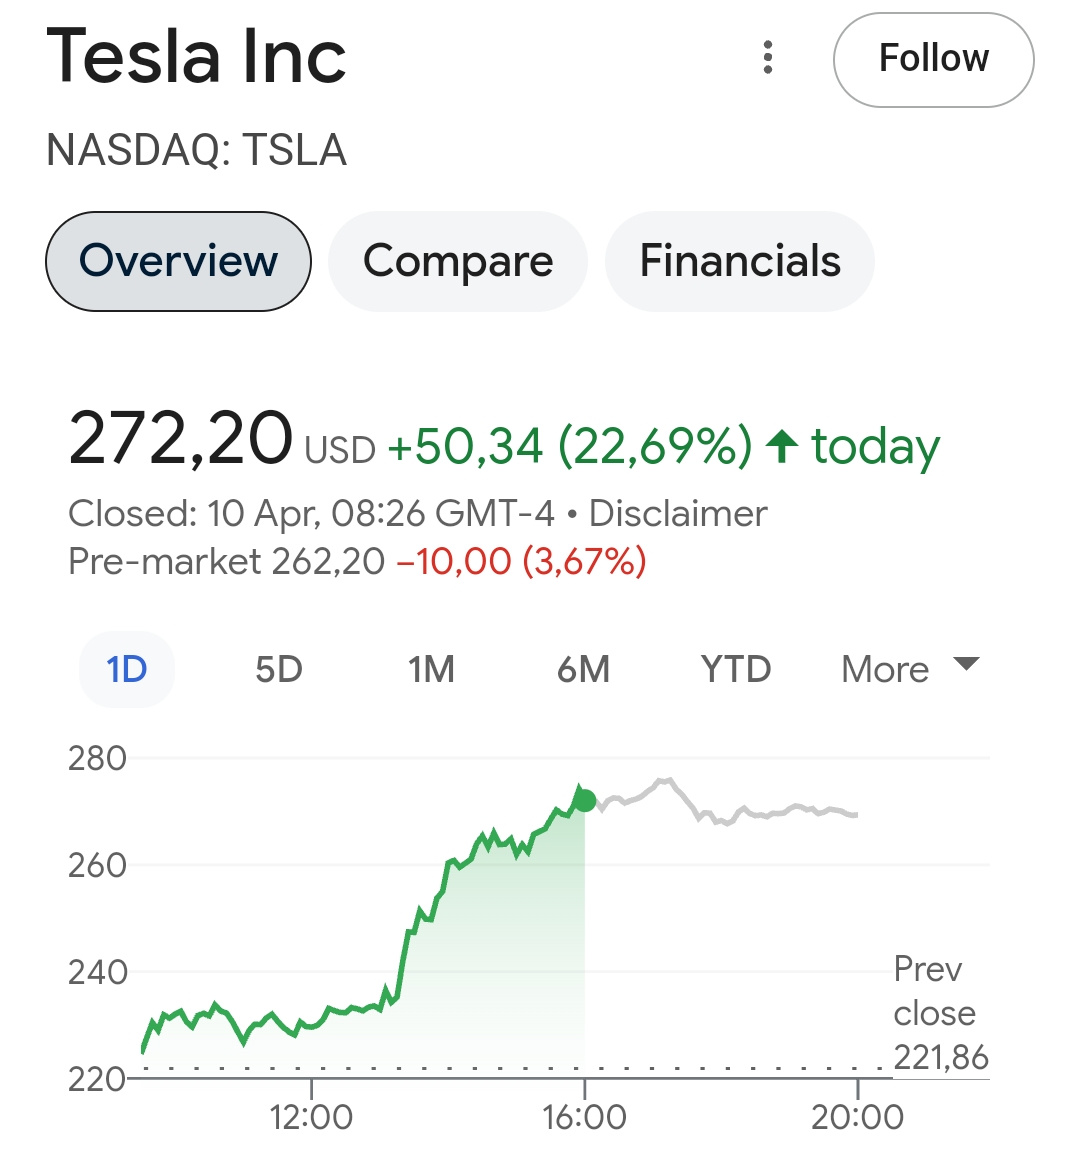Click the green dot marker on the chart
Screen dimensions: 1080x1160
(x=585, y=800)
